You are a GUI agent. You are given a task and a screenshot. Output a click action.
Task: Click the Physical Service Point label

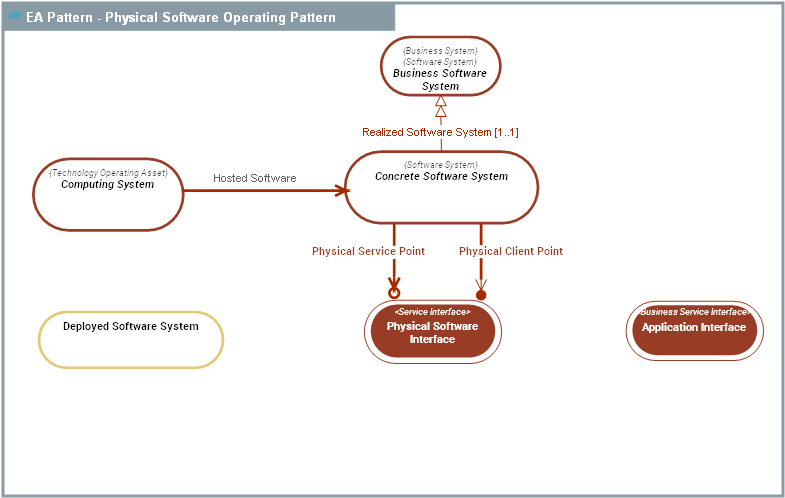coord(368,251)
